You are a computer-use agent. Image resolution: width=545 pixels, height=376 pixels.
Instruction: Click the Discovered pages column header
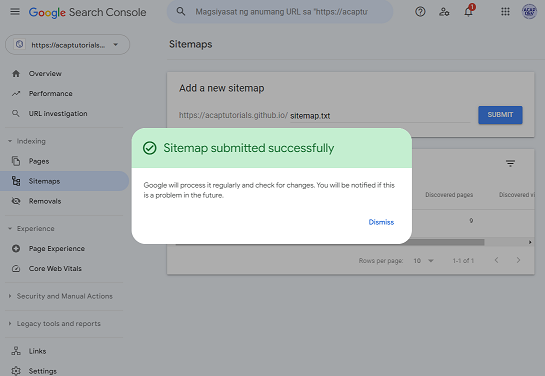[x=449, y=195]
